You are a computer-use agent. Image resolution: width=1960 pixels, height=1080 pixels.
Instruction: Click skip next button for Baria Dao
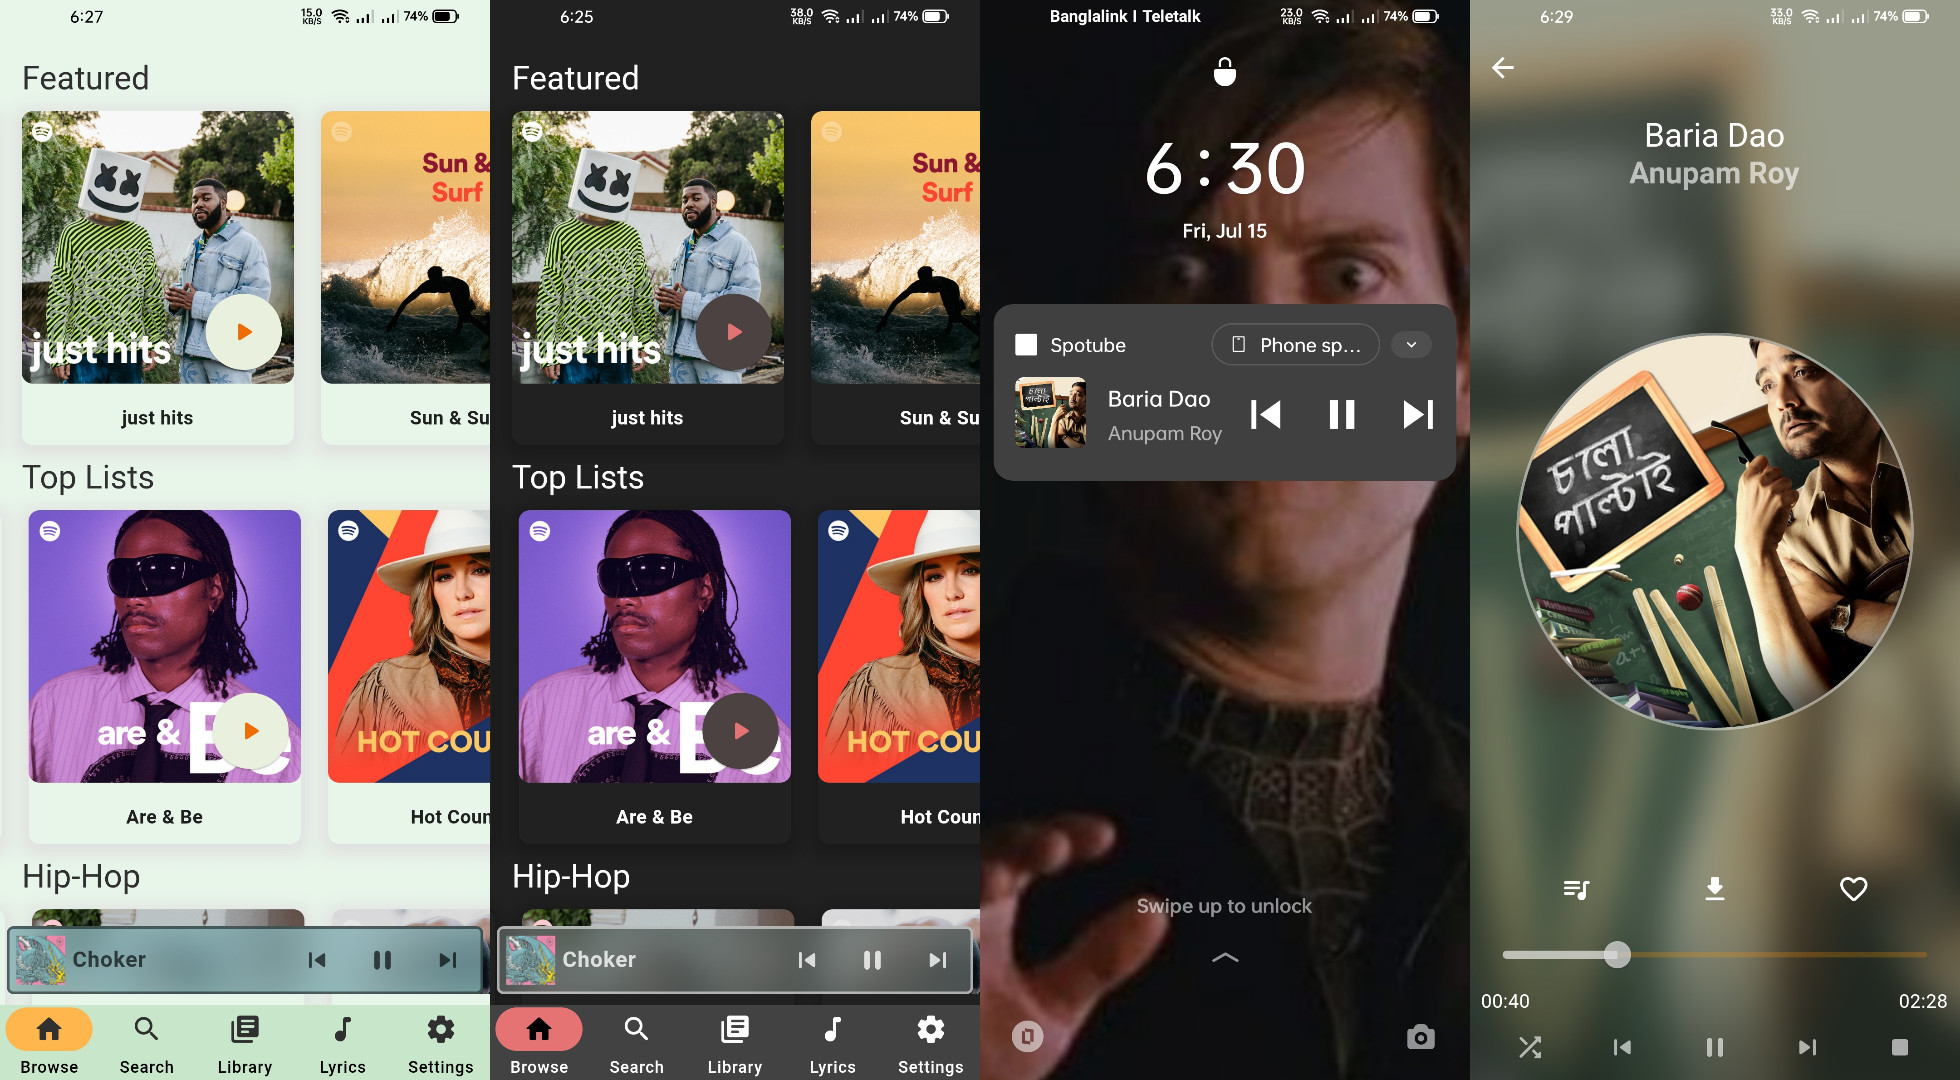[x=1417, y=414]
